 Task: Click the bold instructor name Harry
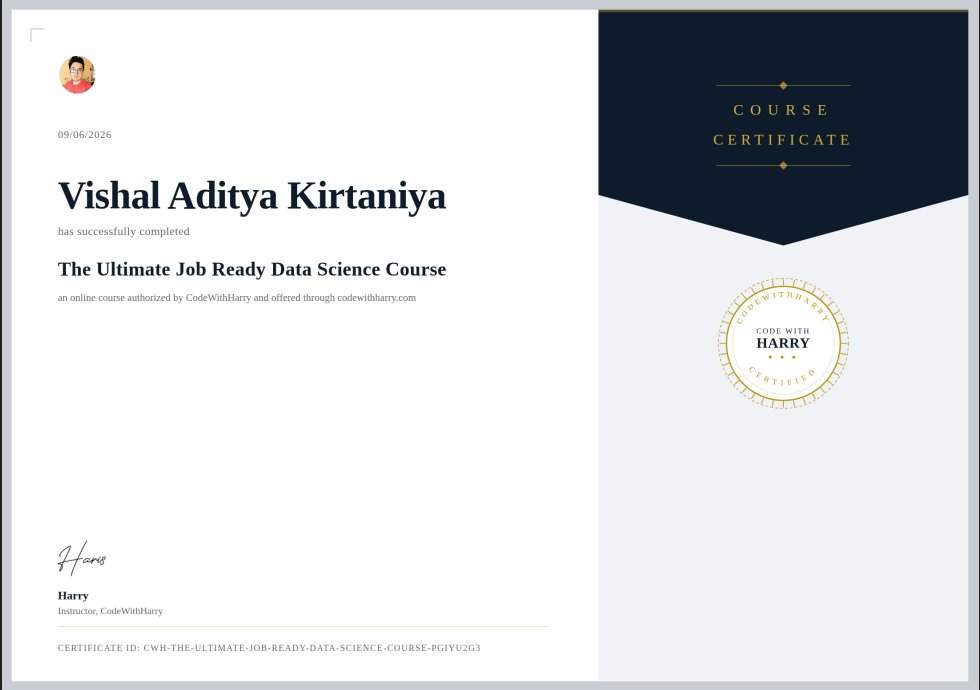click(73, 596)
